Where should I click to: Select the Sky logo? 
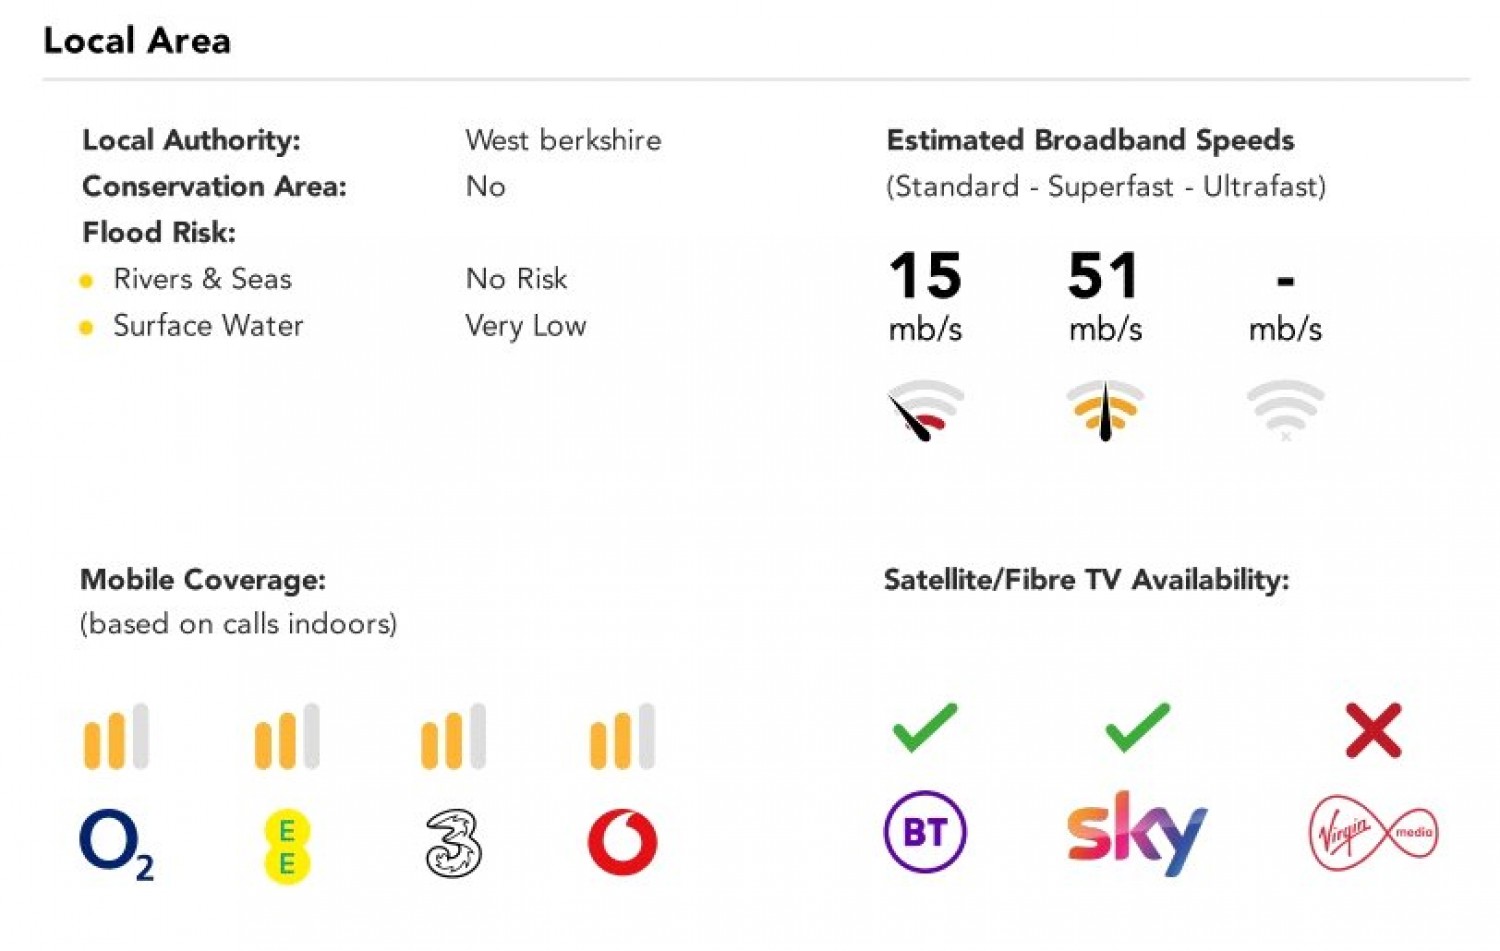1137,833
